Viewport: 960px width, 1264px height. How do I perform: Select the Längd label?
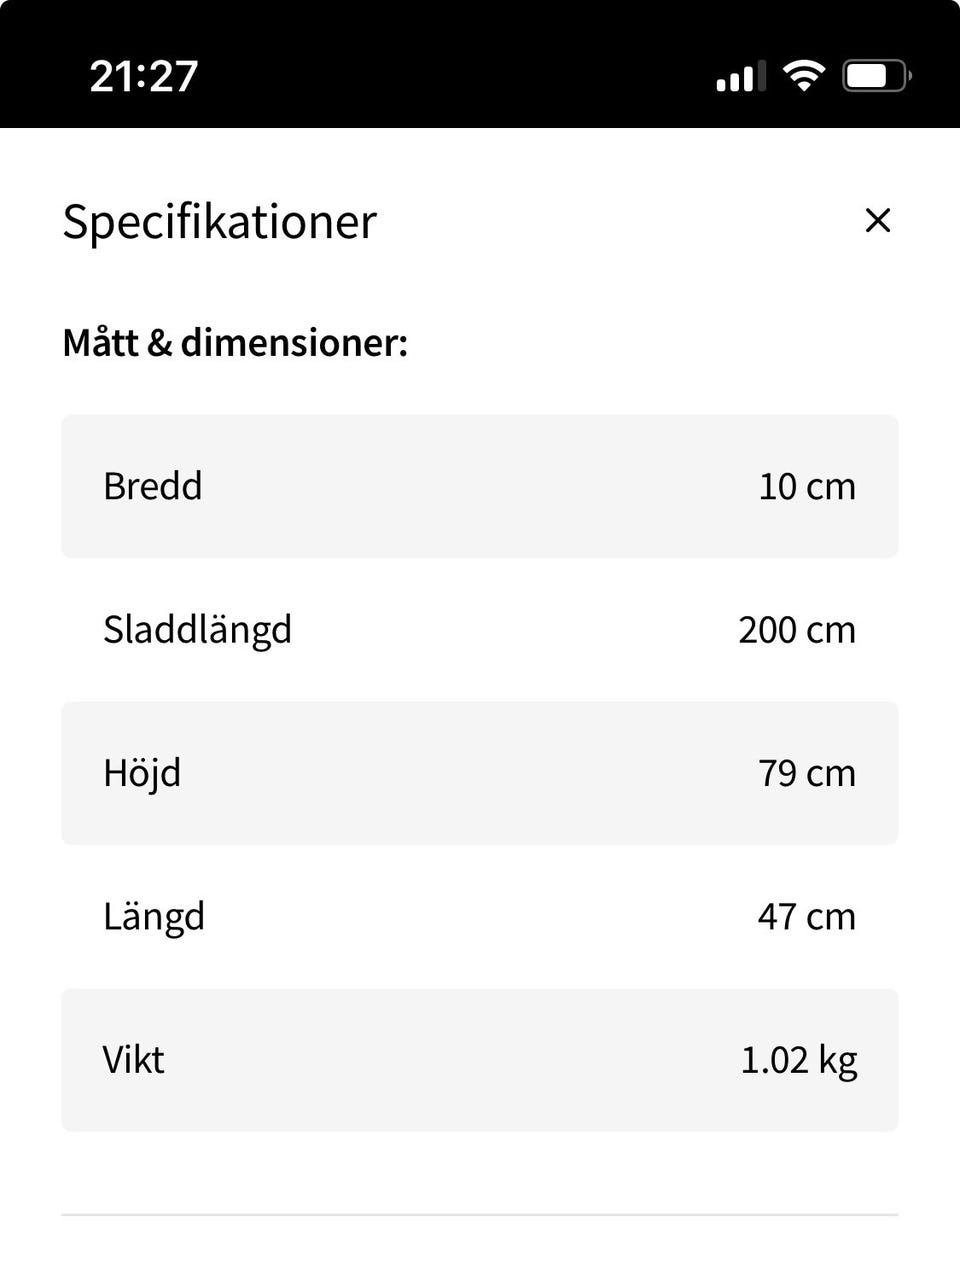tap(154, 917)
